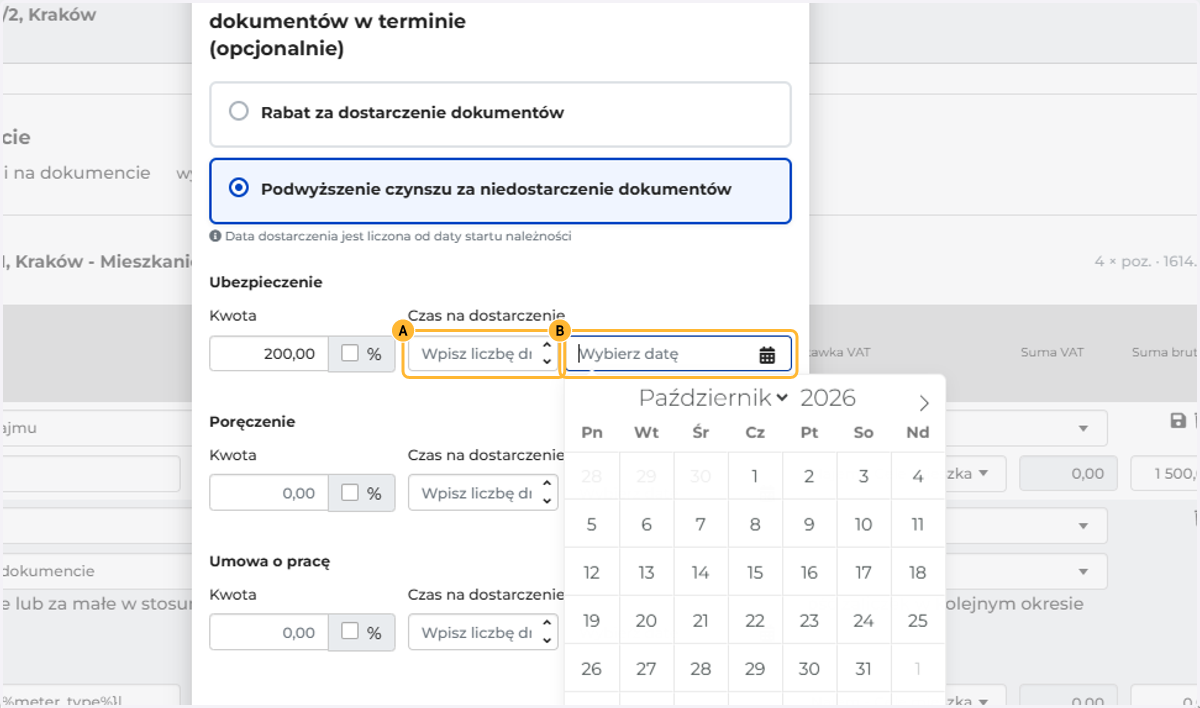The image size is (1200, 708).
Task: Click the Poręczenie Kwota field showing 0,00
Action: pyautogui.click(x=269, y=493)
